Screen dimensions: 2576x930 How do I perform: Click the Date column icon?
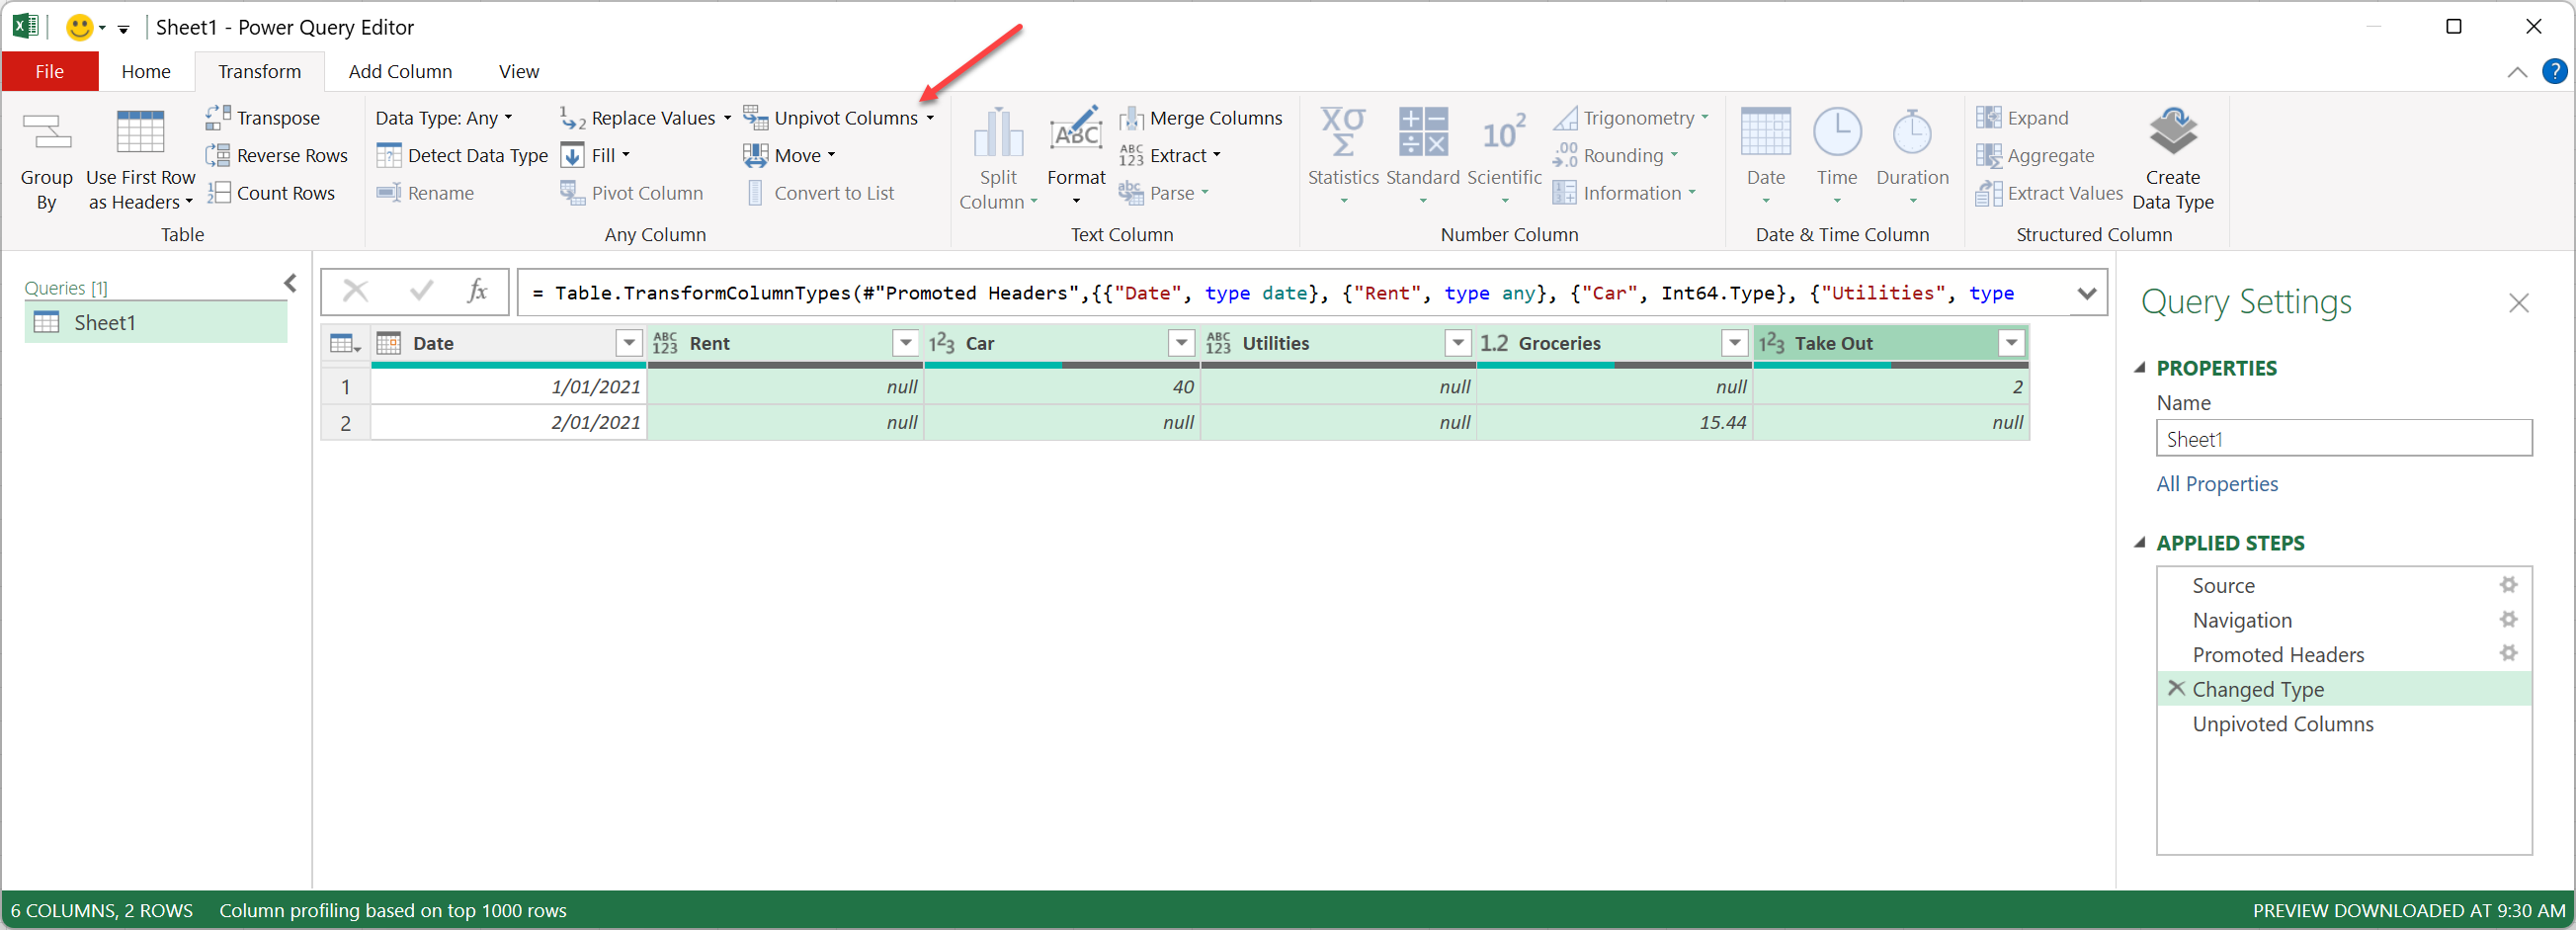[x=1765, y=132]
